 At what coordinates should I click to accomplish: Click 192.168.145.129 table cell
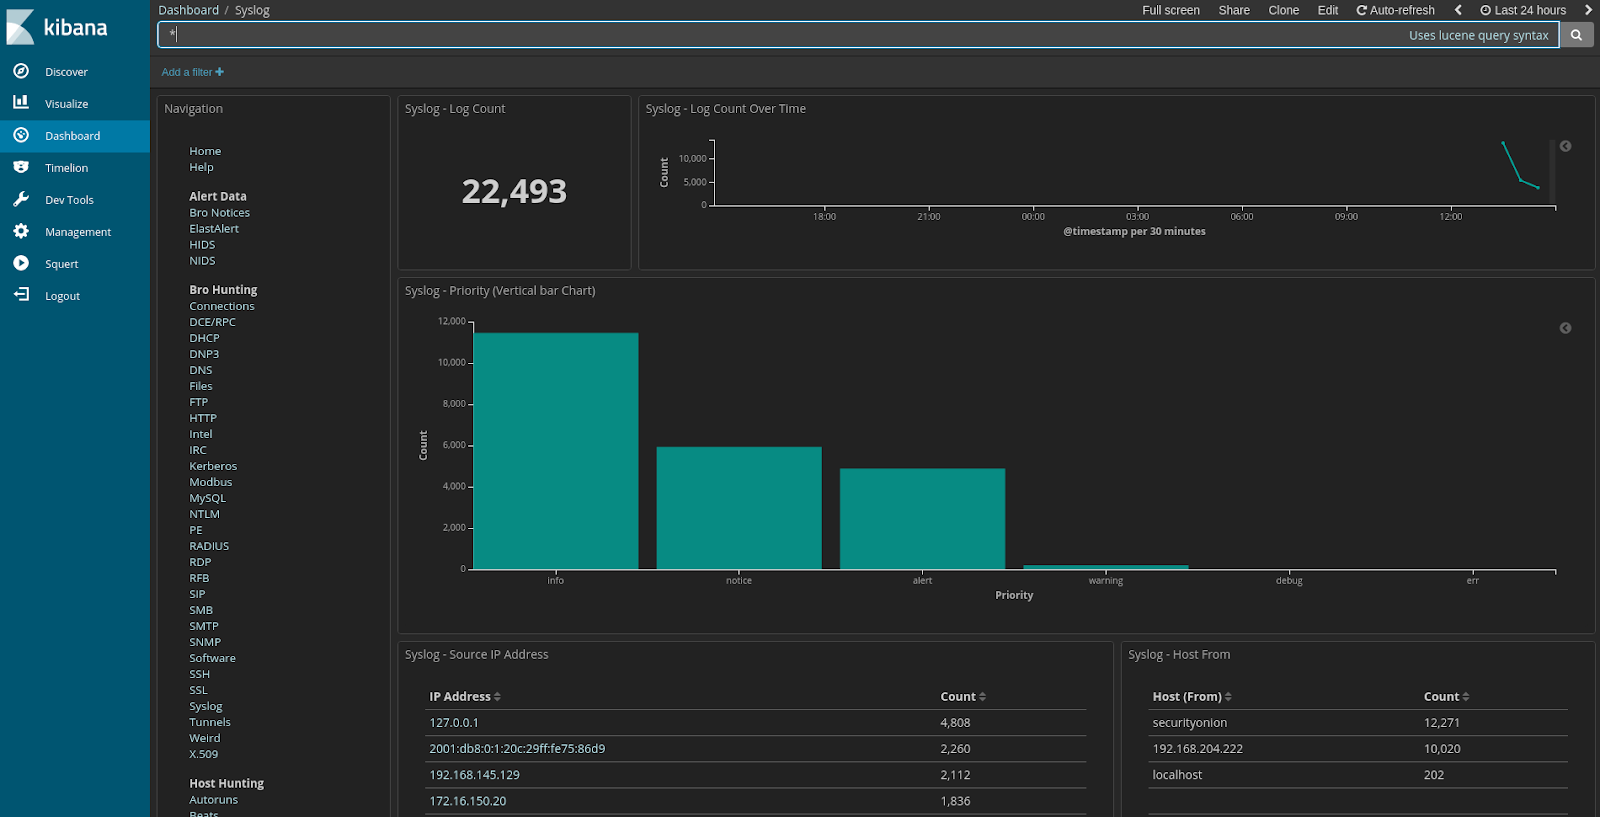(474, 775)
